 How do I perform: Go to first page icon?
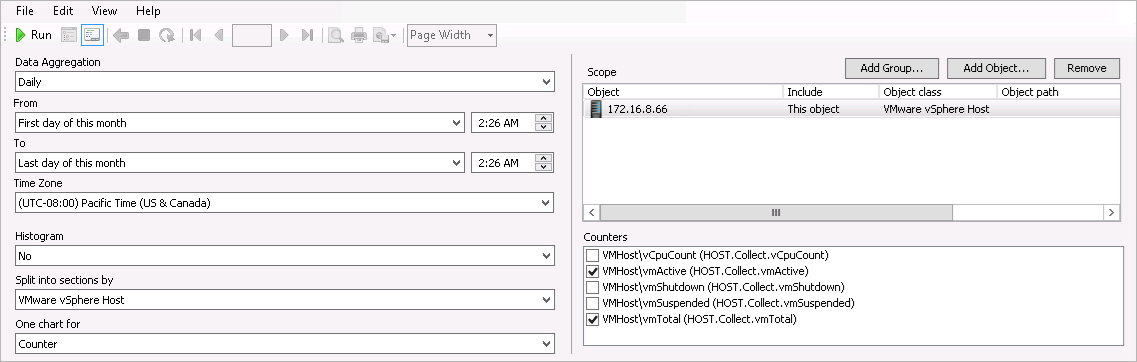(195, 35)
